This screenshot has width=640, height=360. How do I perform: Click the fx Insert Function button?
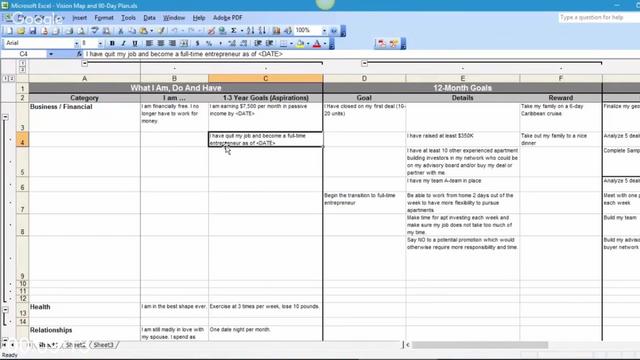(x=79, y=54)
